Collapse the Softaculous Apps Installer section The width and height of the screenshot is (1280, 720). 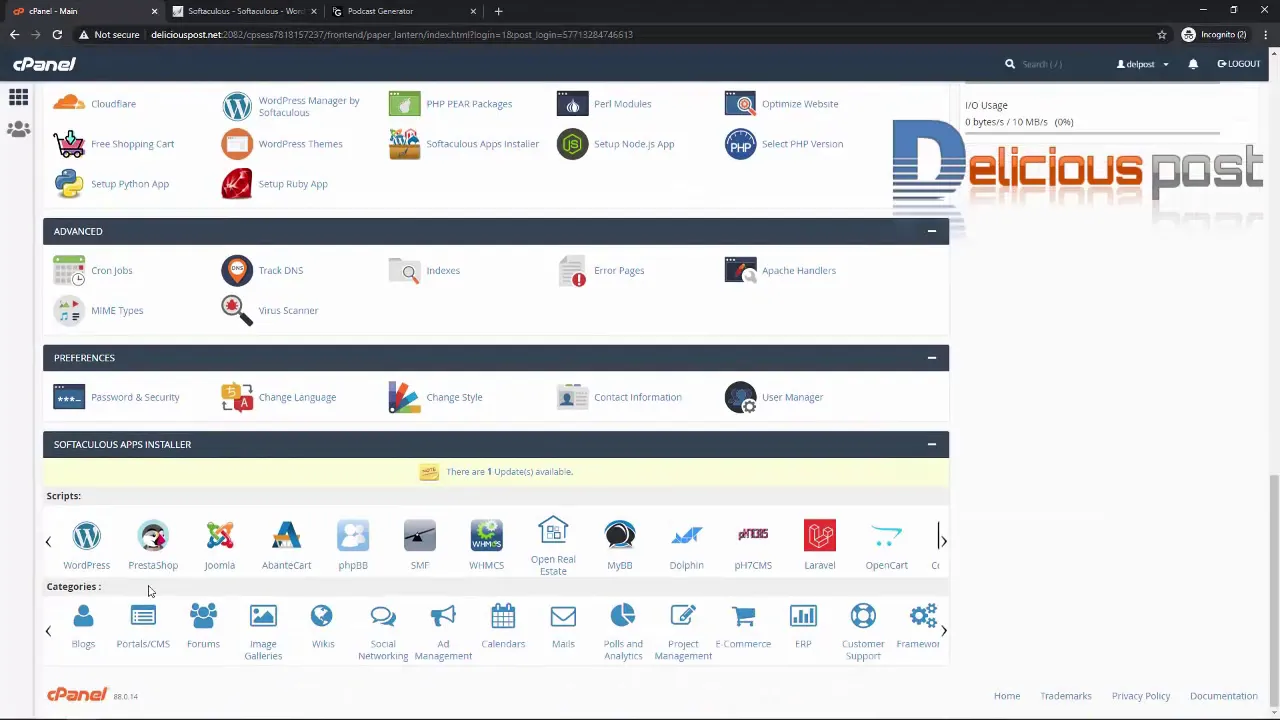(x=931, y=444)
